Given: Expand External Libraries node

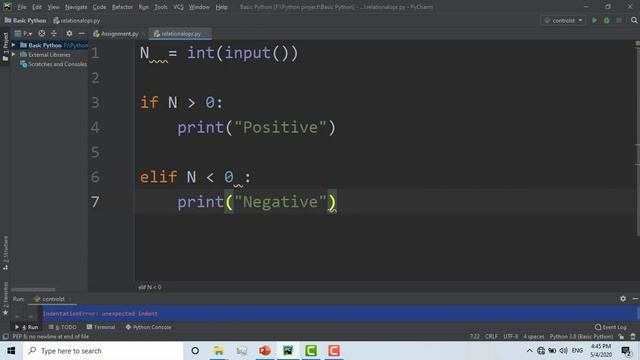Looking at the screenshot, I should (x=13, y=54).
